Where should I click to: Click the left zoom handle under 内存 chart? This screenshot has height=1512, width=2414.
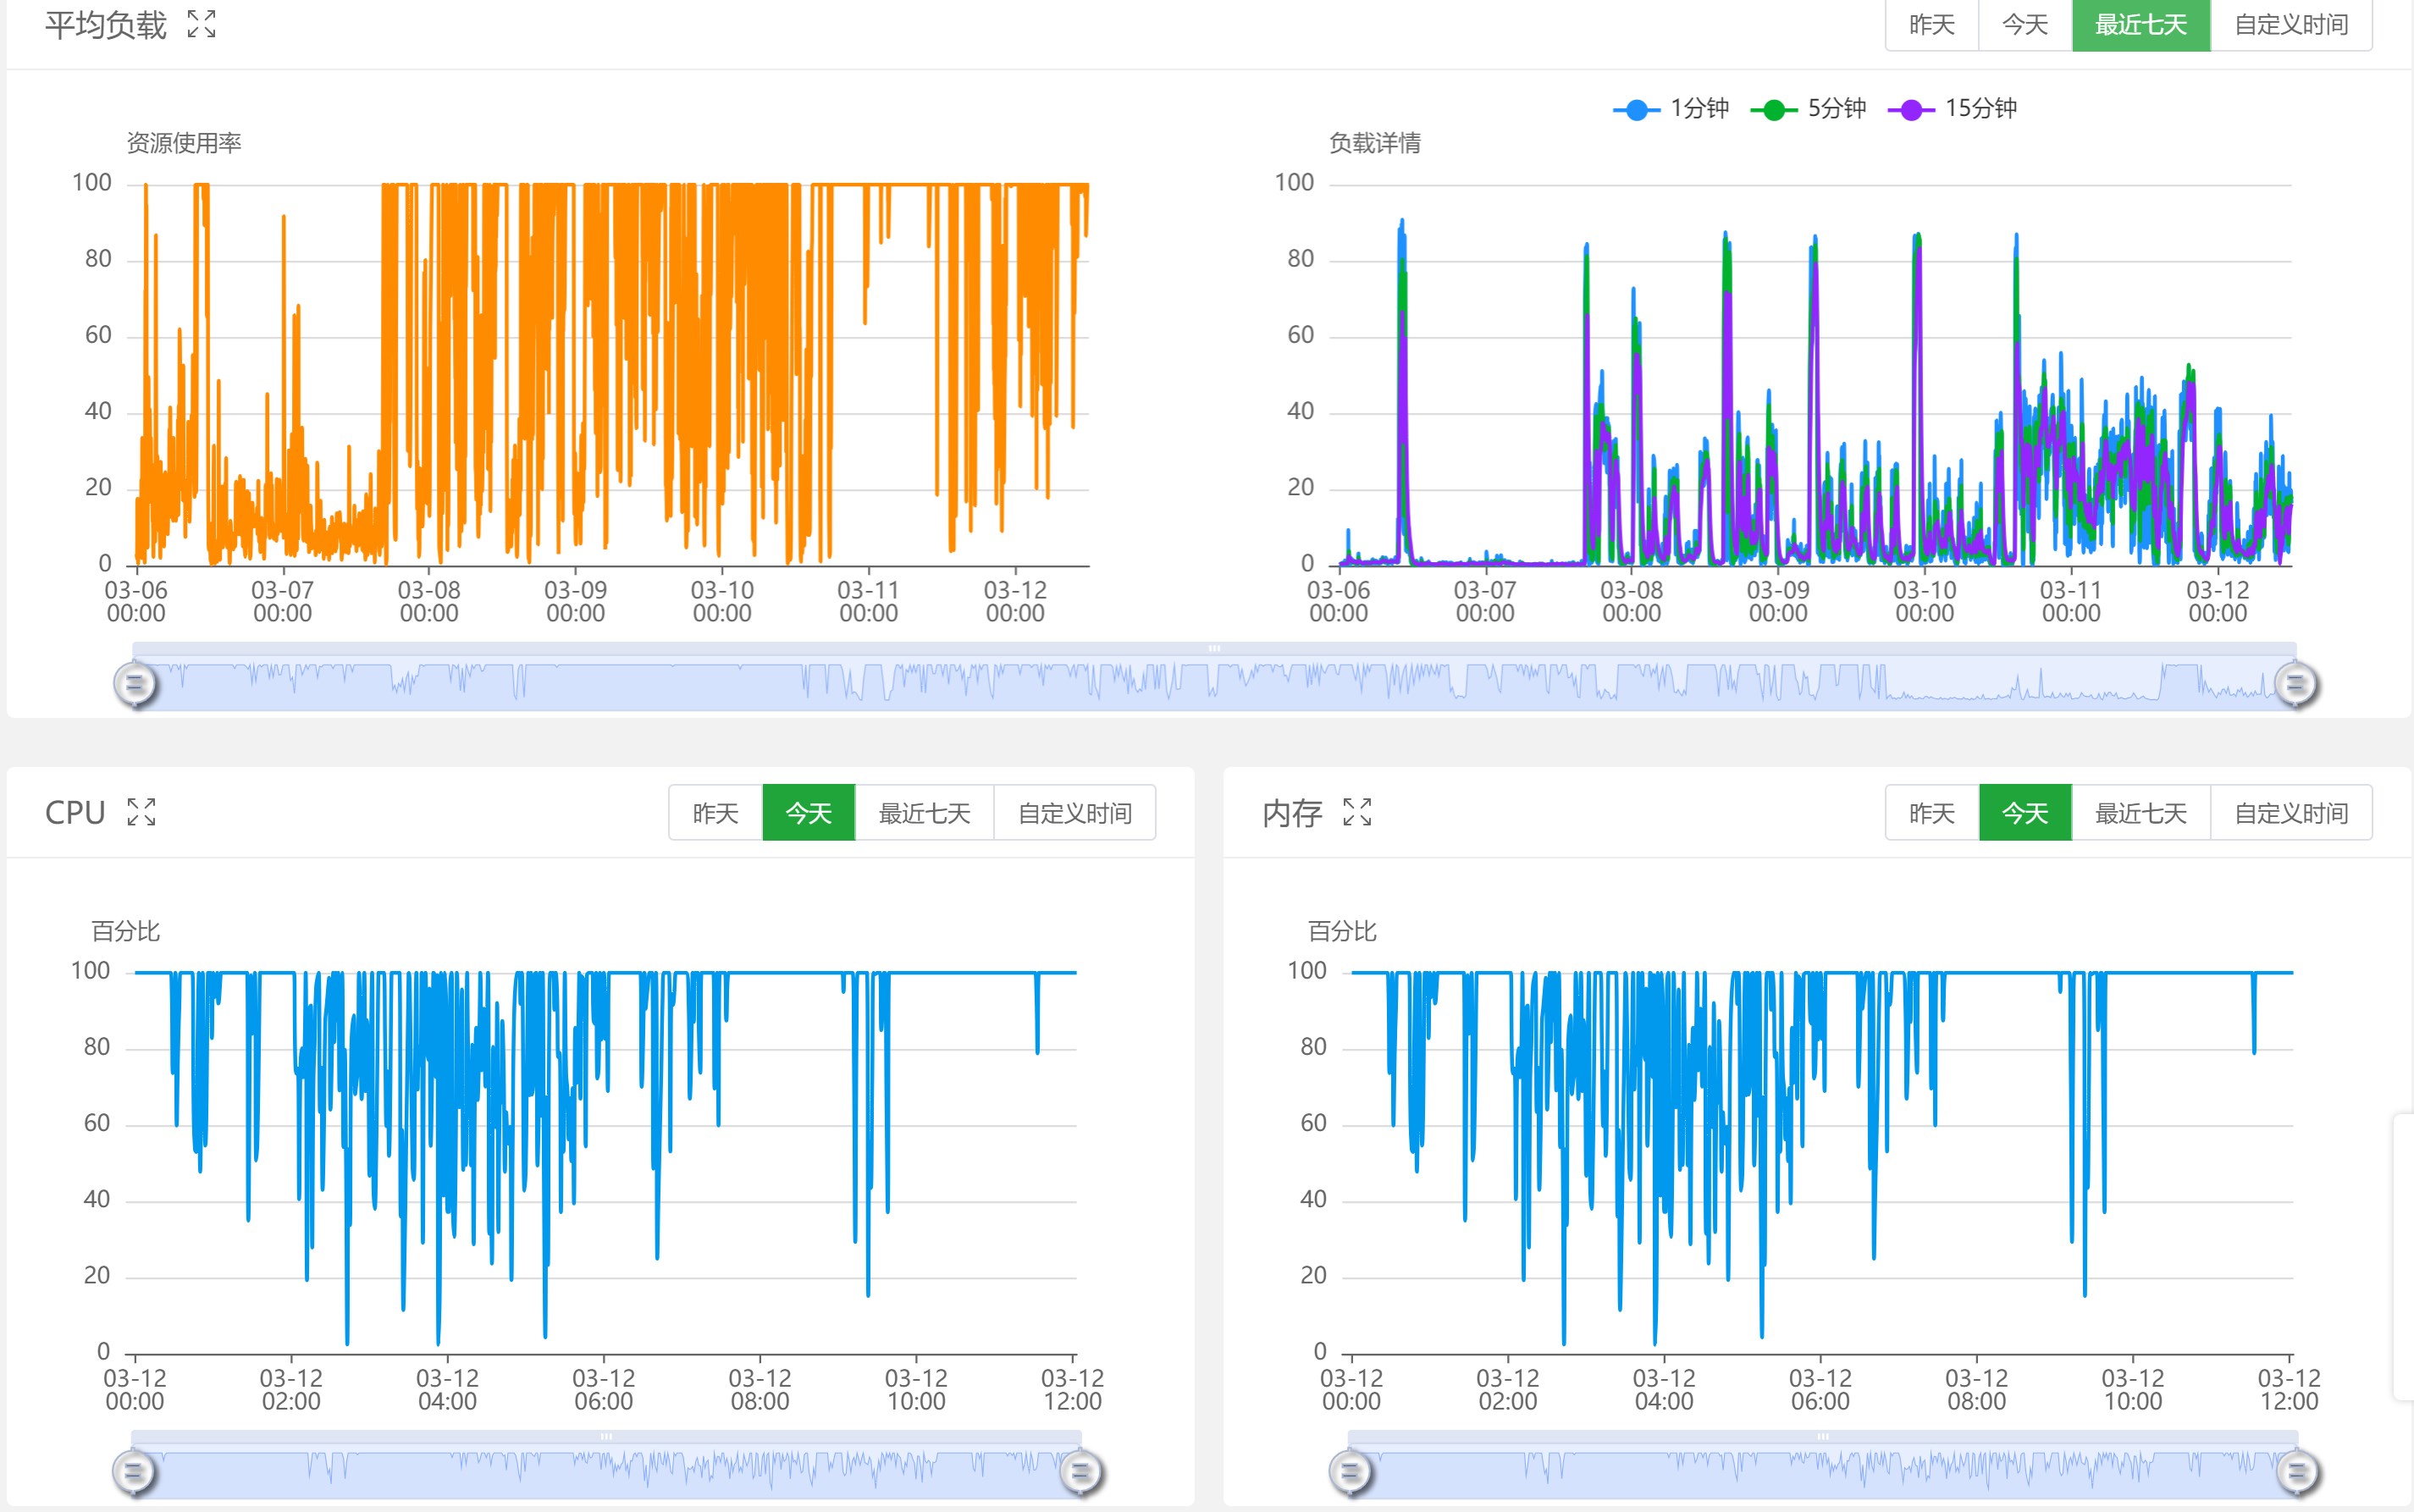click(x=1350, y=1472)
